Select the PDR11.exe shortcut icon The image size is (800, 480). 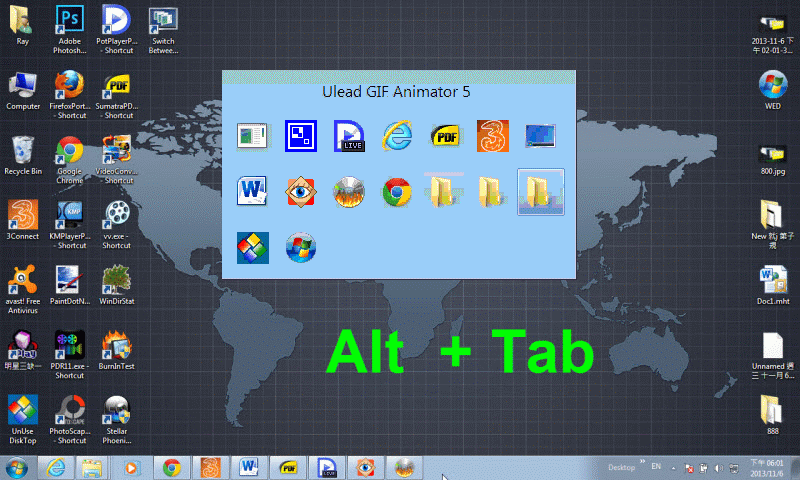tap(70, 355)
